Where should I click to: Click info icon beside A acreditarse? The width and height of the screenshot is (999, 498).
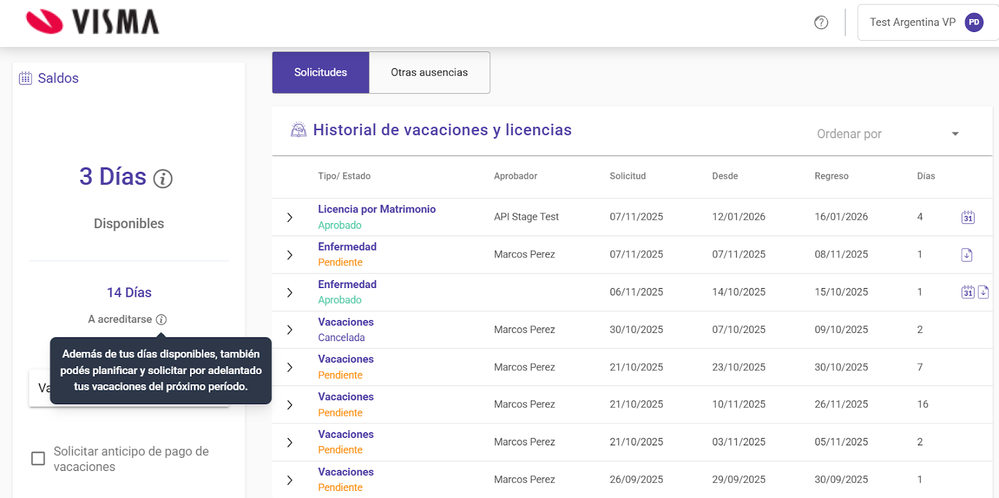(161, 320)
